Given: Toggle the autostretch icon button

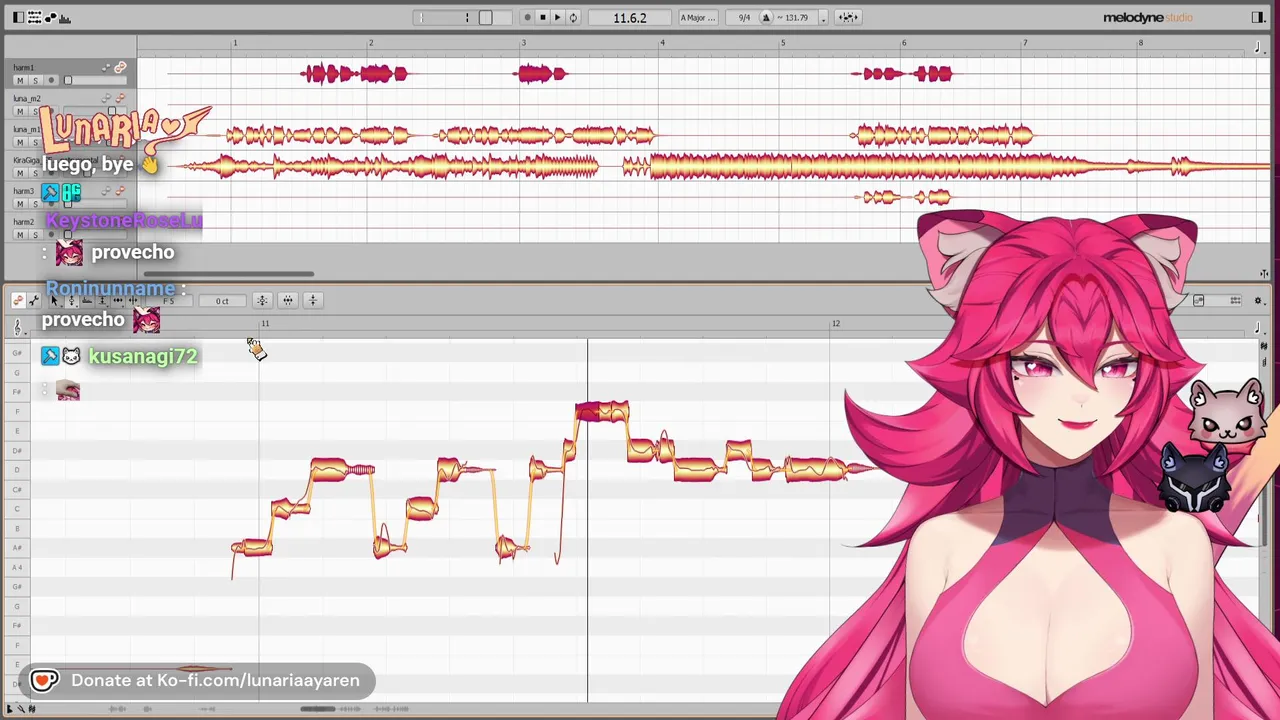Looking at the screenshot, I should pos(848,17).
